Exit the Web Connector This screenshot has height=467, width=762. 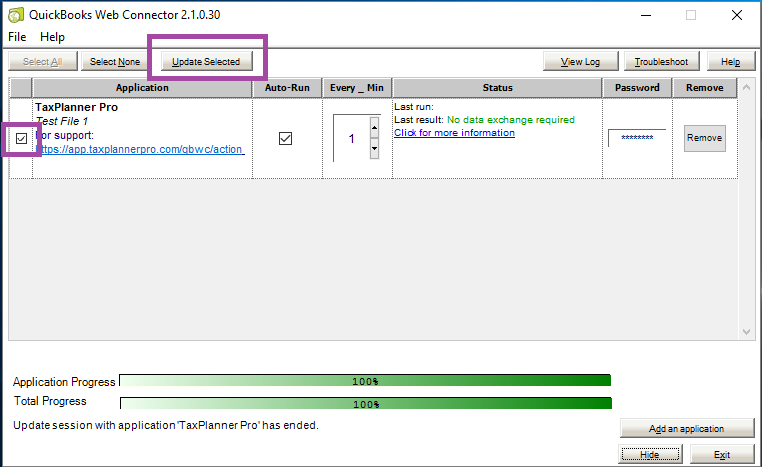click(722, 455)
